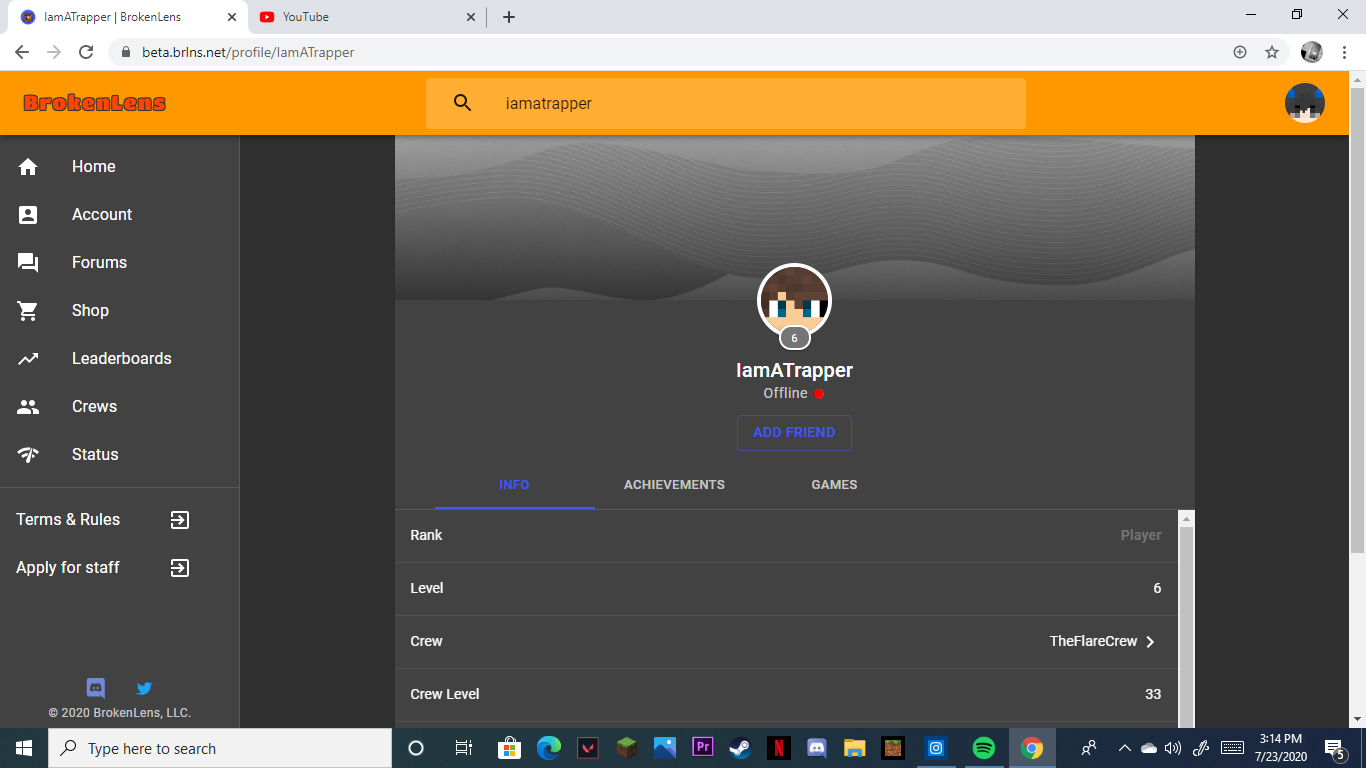Click the IamATrapper profile avatar

pos(795,300)
